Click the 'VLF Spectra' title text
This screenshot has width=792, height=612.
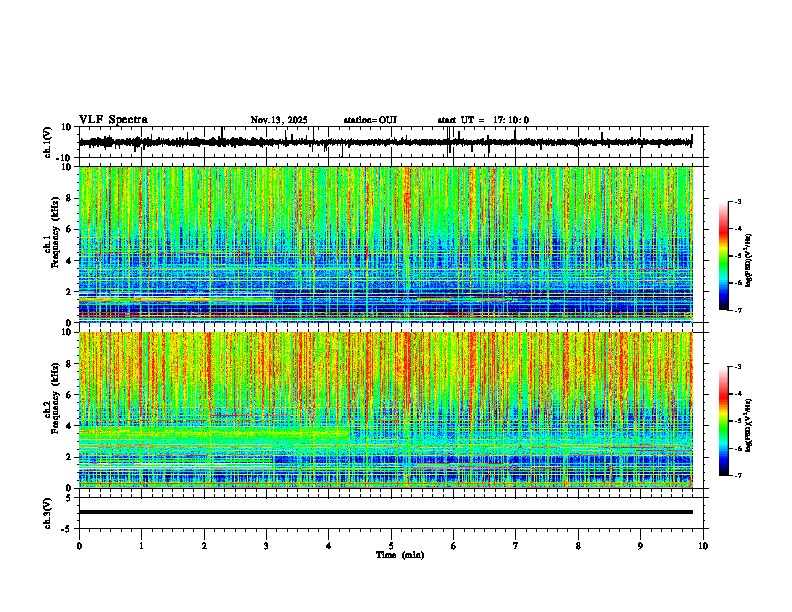point(113,120)
